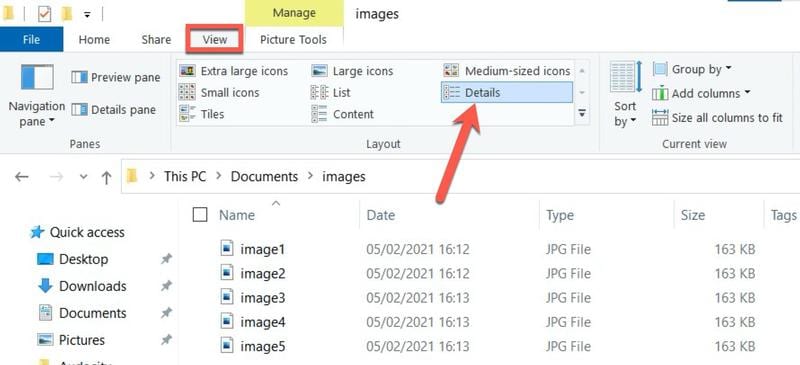Toggle the Details pane
The height and width of the screenshot is (365, 800).
click(113, 110)
